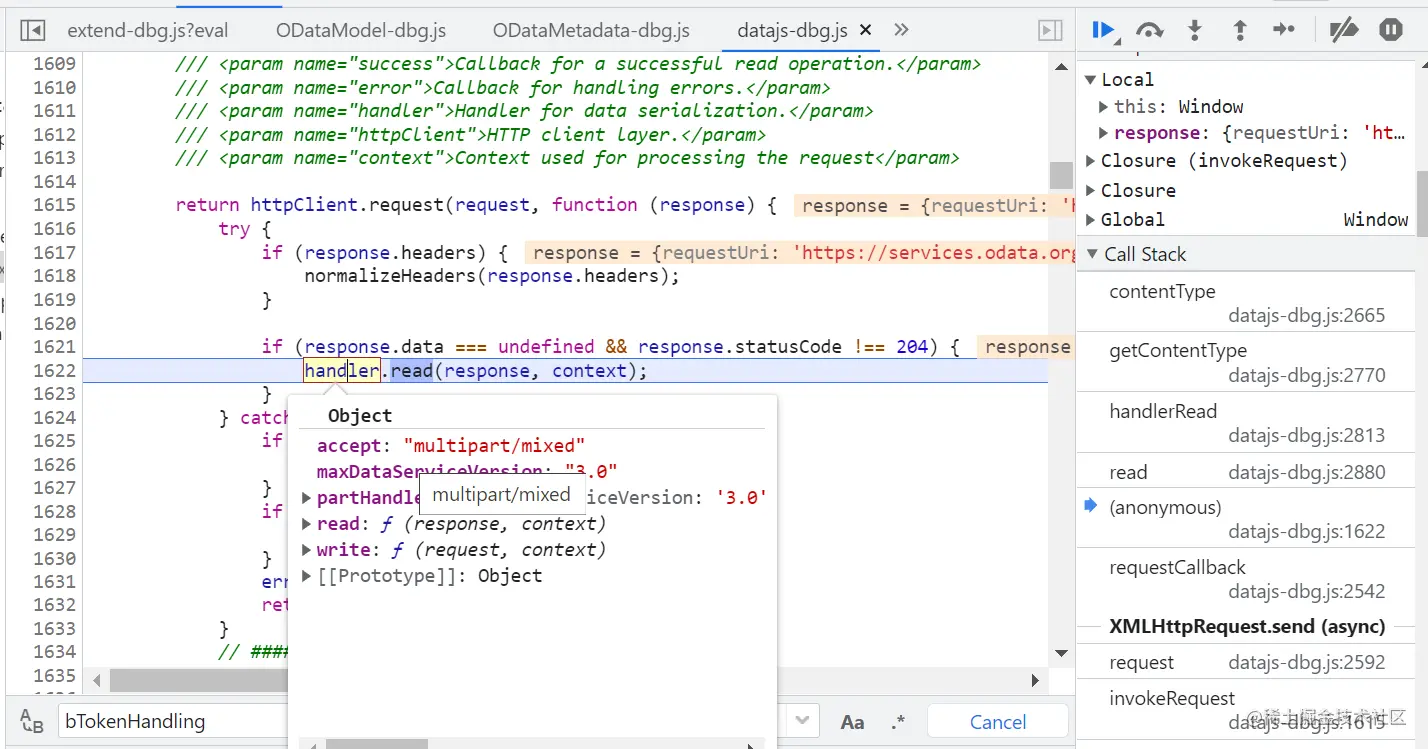Step over the next function call
Image resolution: width=1428 pixels, height=749 pixels.
1150,30
